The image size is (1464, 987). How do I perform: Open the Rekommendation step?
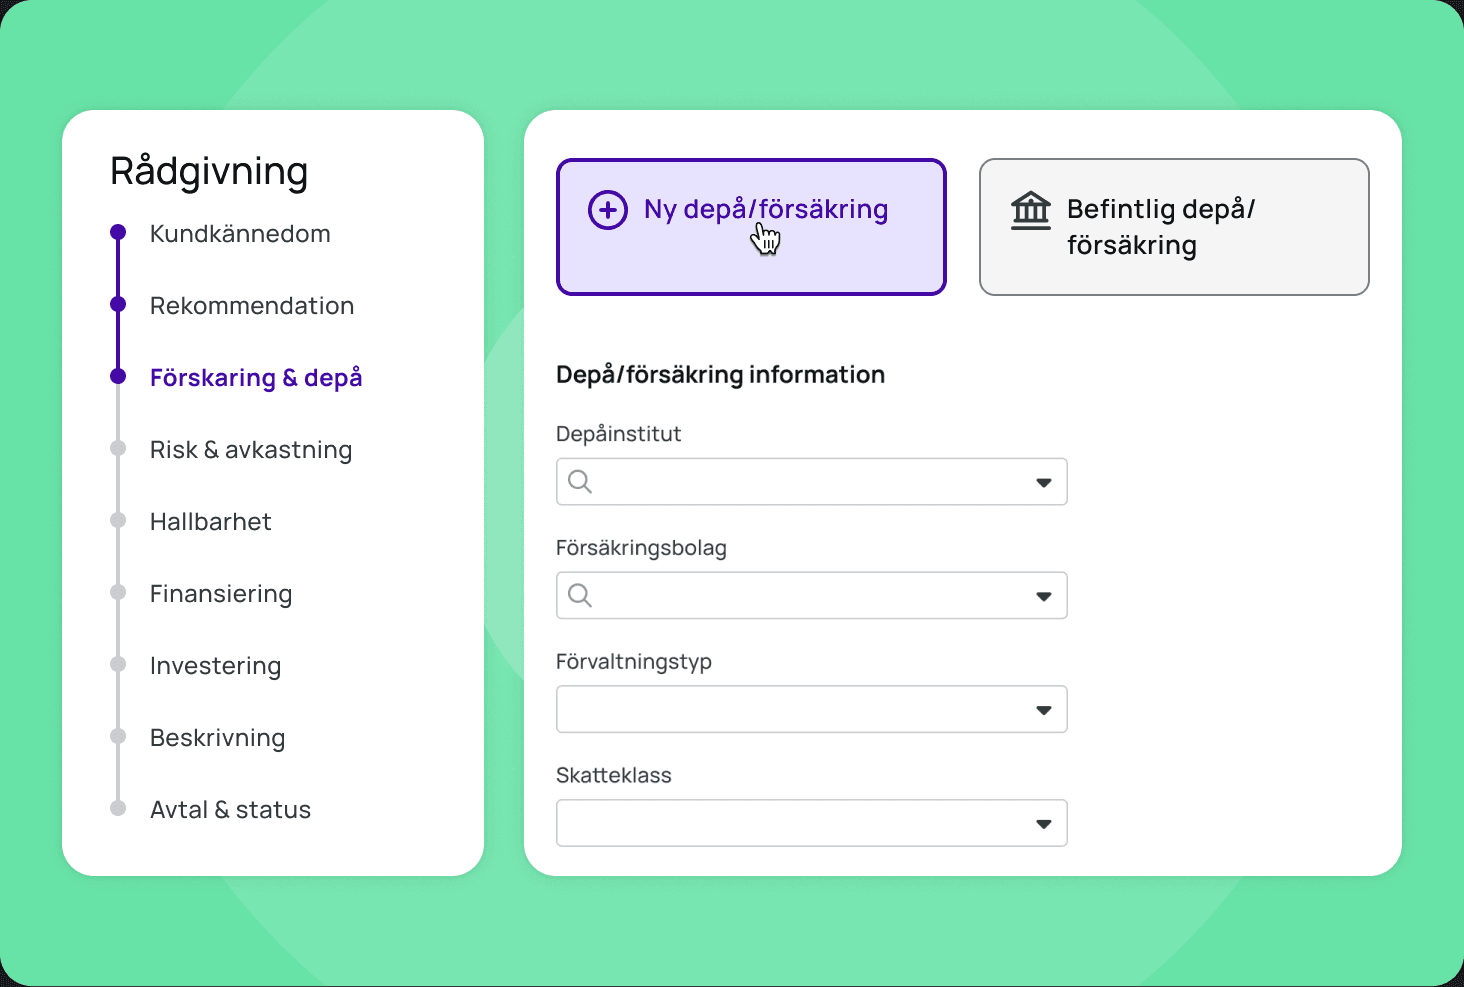(x=252, y=306)
